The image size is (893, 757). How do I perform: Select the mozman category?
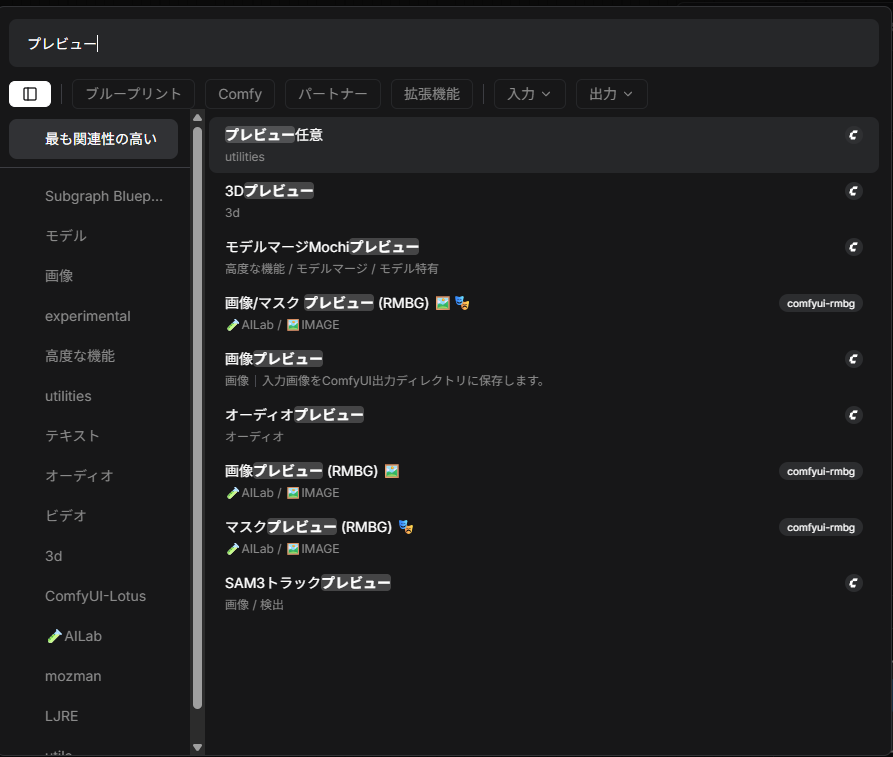click(x=93, y=676)
